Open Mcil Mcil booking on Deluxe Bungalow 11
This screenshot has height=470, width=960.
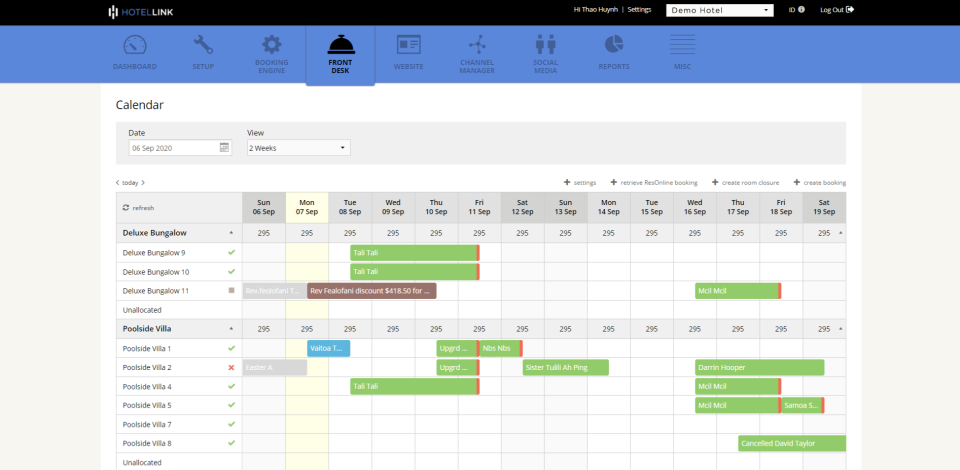[738, 291]
